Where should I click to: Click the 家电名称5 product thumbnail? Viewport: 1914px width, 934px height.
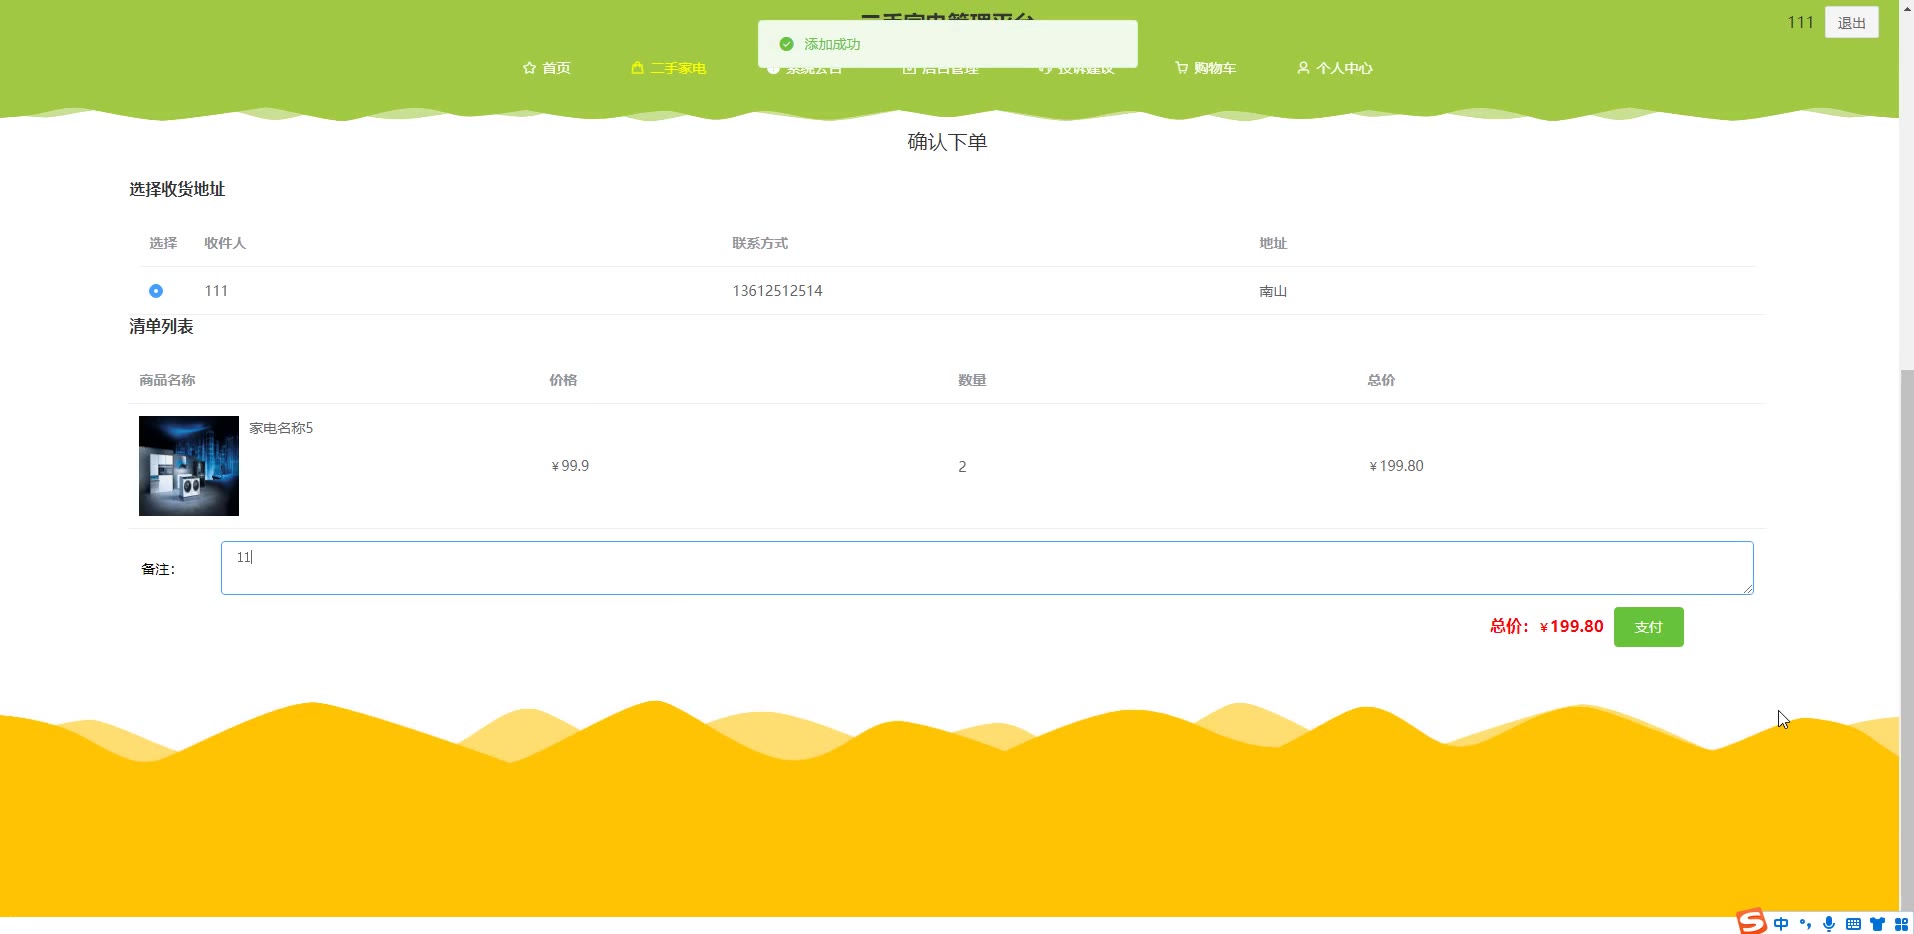[x=189, y=466]
